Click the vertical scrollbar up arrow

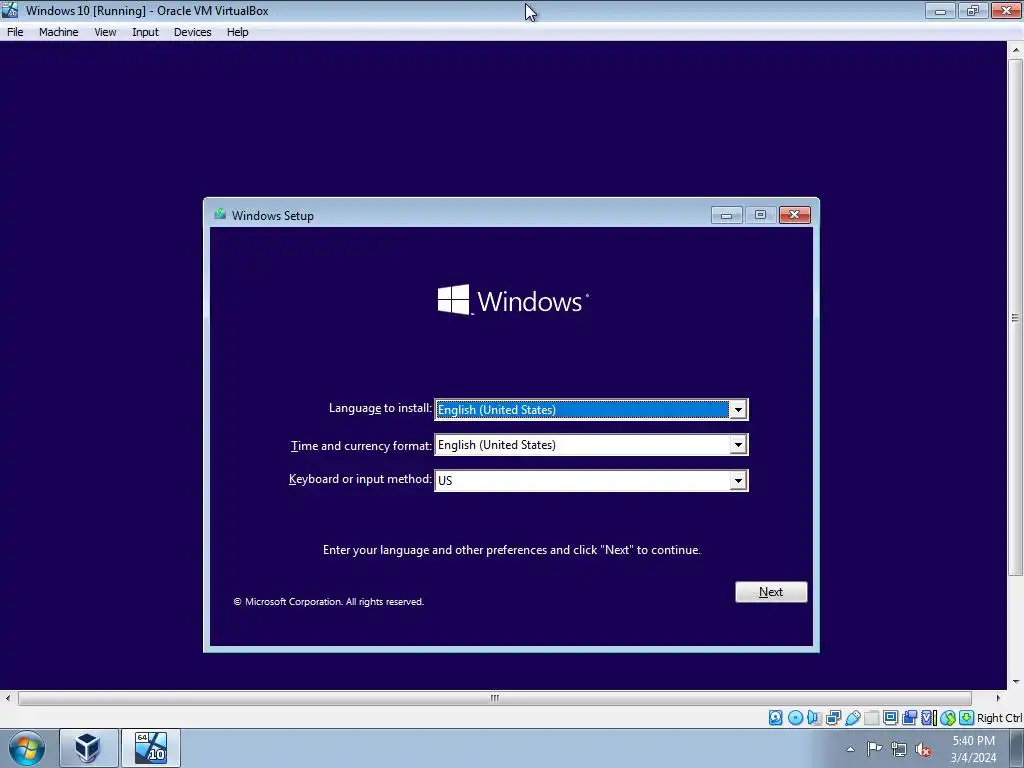coord(1016,50)
